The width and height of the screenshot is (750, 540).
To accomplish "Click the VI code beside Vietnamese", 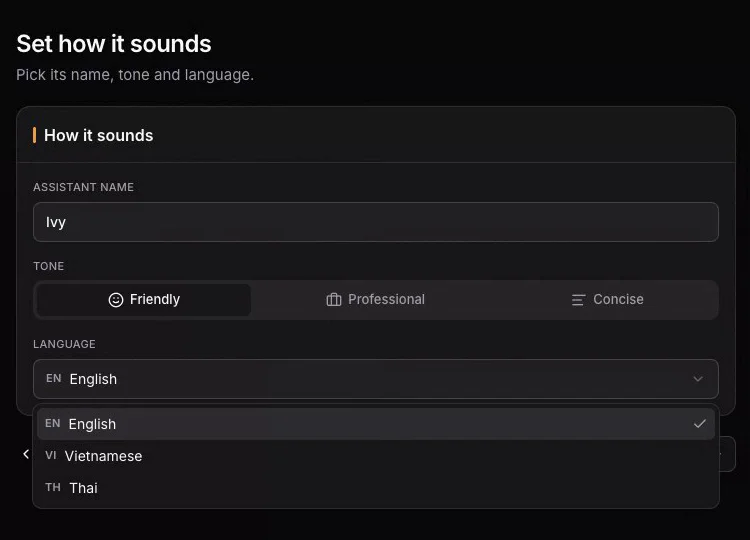I will pyautogui.click(x=51, y=455).
